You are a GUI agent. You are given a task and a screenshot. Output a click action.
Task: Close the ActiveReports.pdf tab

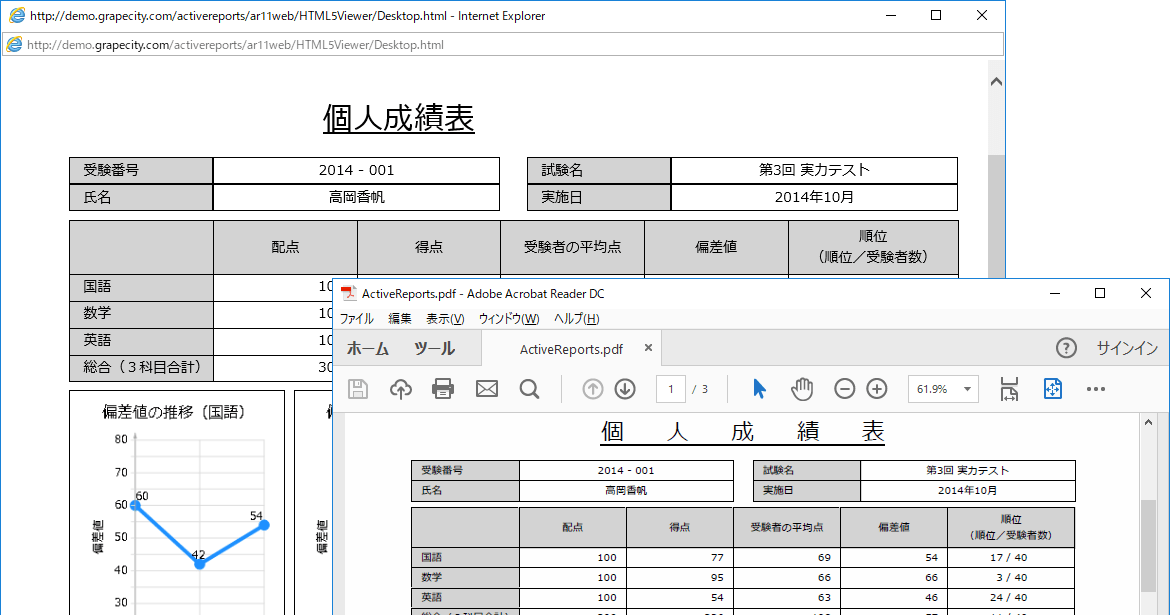[648, 348]
